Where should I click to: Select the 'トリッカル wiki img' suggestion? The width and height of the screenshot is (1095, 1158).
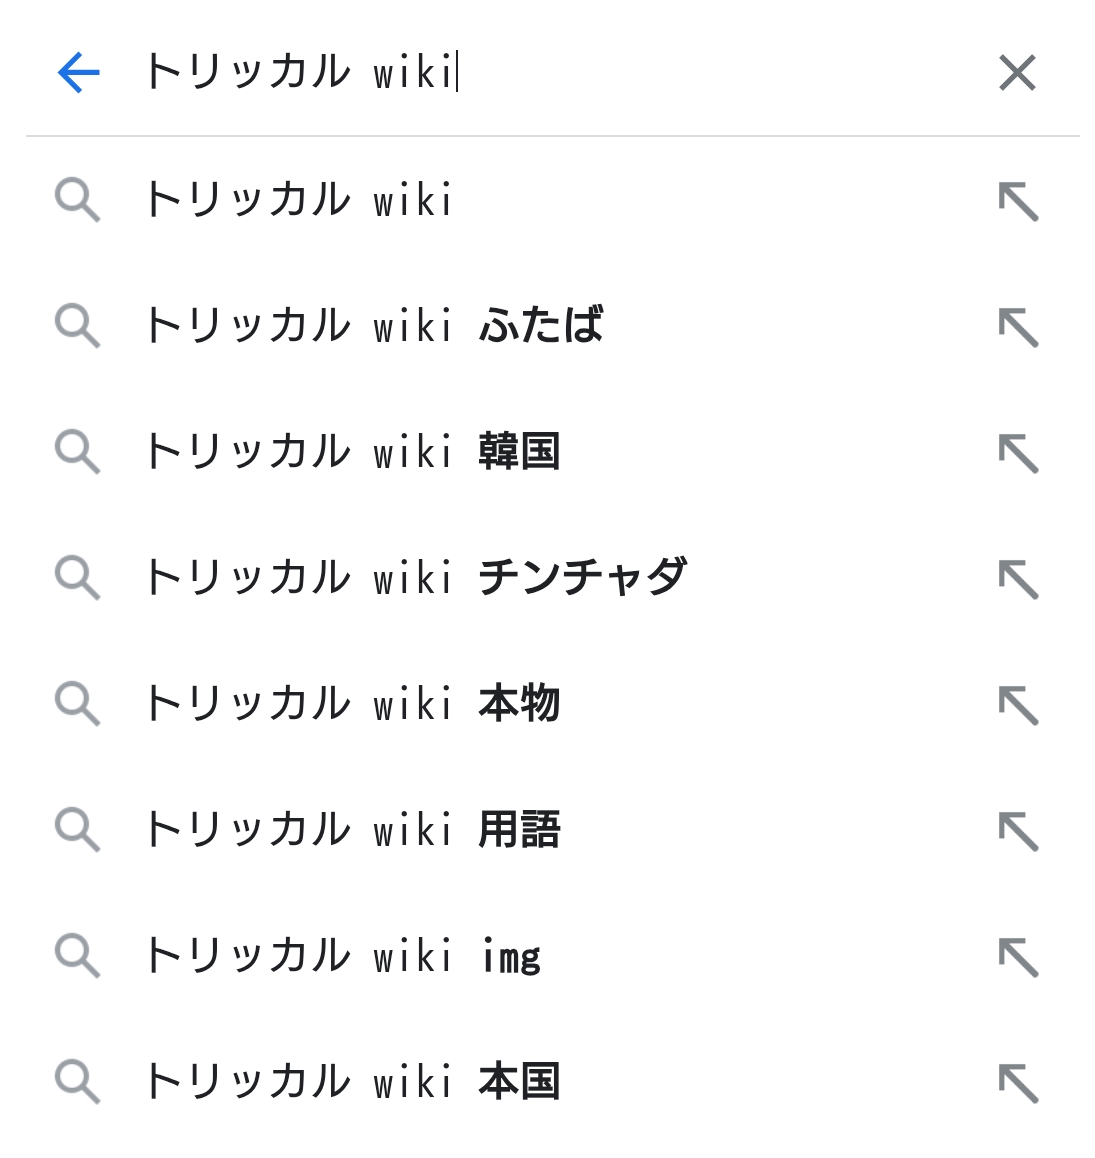342,956
